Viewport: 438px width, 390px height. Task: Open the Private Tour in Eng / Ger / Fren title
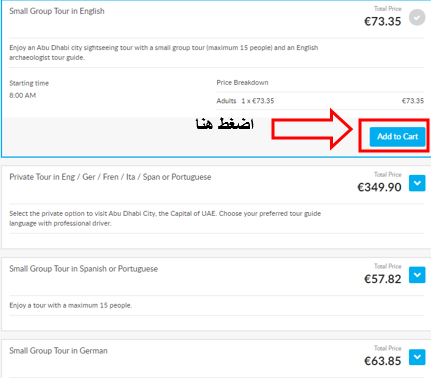click(x=110, y=177)
